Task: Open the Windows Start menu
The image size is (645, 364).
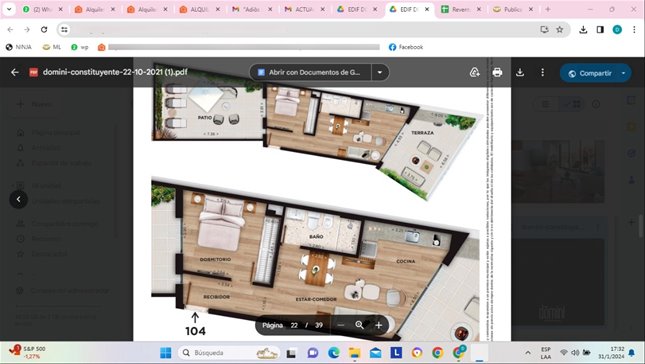Action: coord(166,352)
